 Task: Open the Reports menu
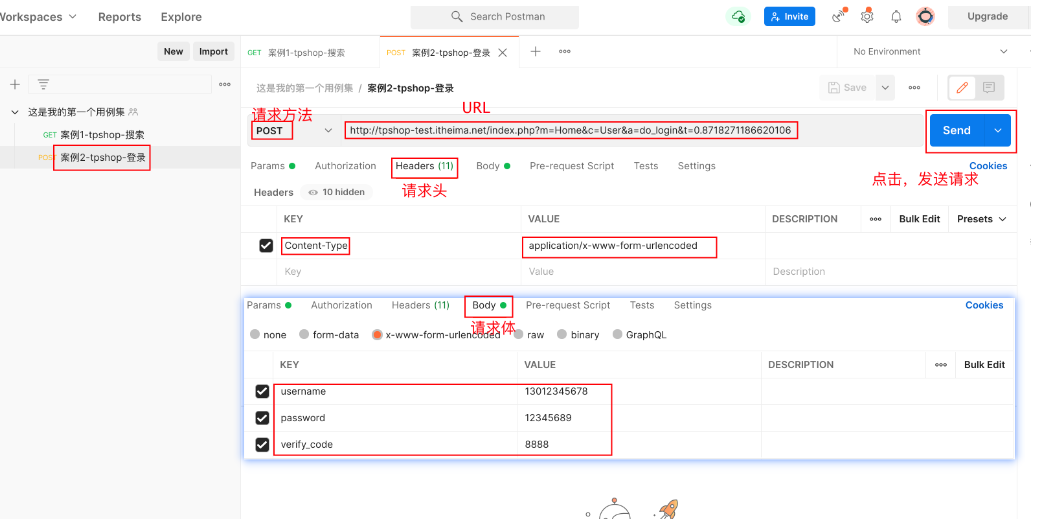point(120,17)
